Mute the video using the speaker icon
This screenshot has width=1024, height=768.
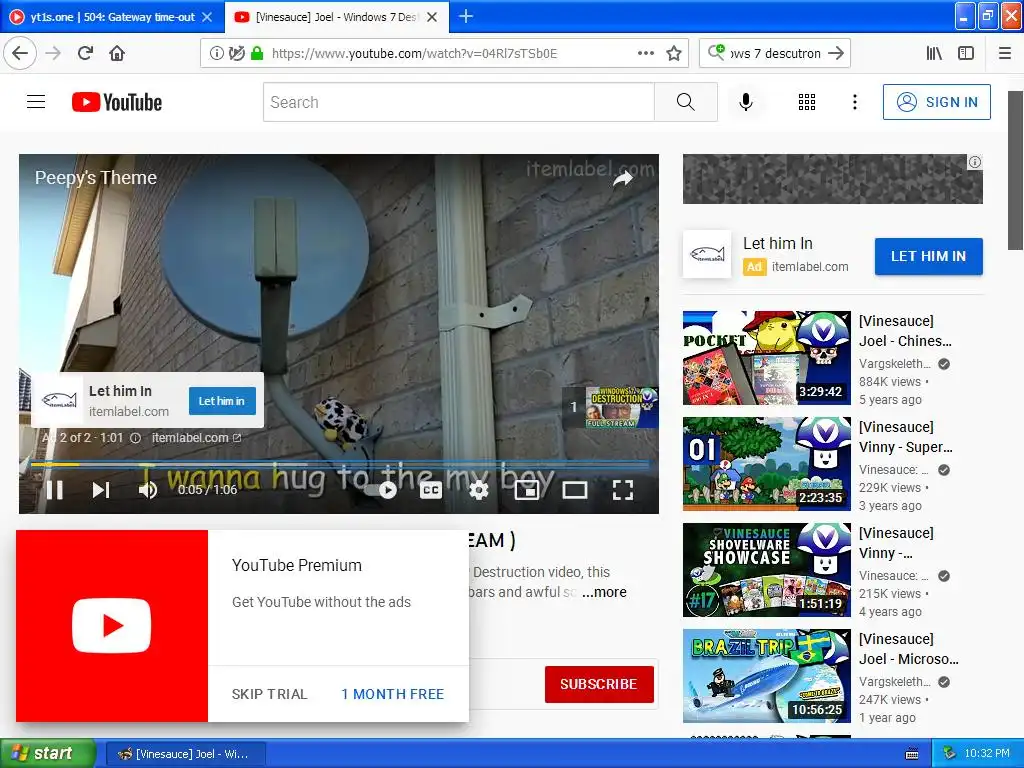coord(148,490)
